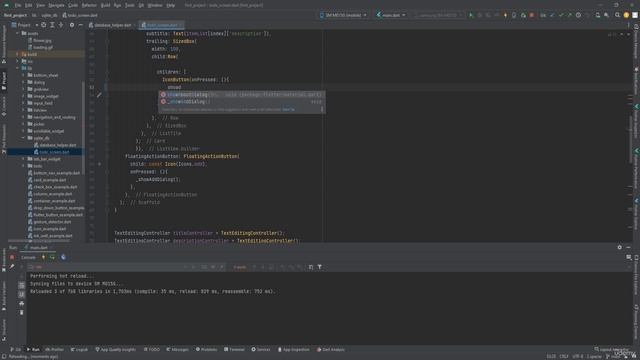Click the Select Opened File target icon

(x=44, y=25)
